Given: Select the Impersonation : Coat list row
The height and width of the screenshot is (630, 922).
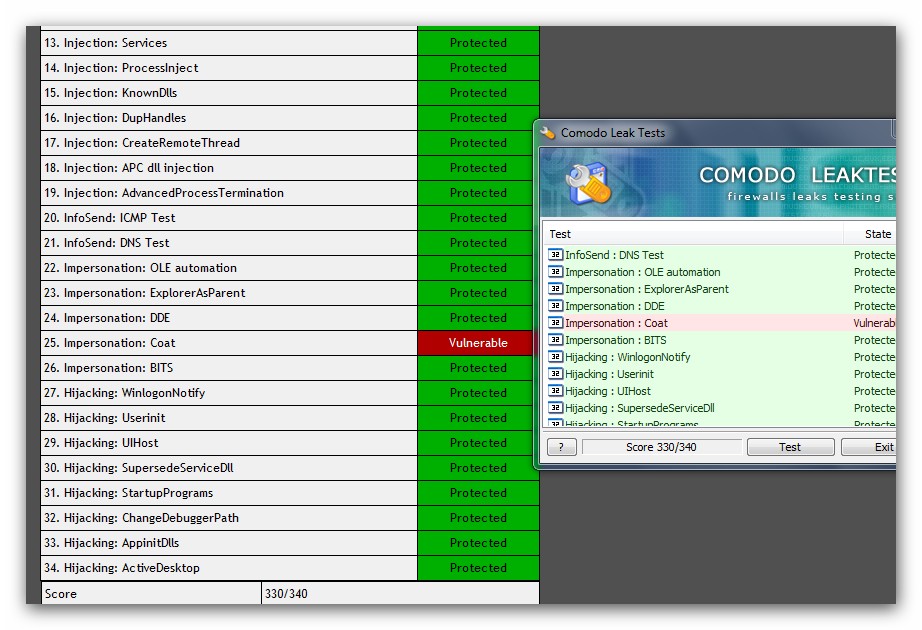Looking at the screenshot, I should pos(720,323).
